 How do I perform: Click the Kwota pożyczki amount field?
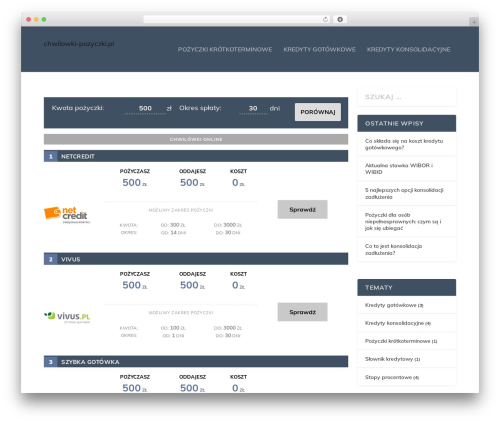(x=145, y=109)
